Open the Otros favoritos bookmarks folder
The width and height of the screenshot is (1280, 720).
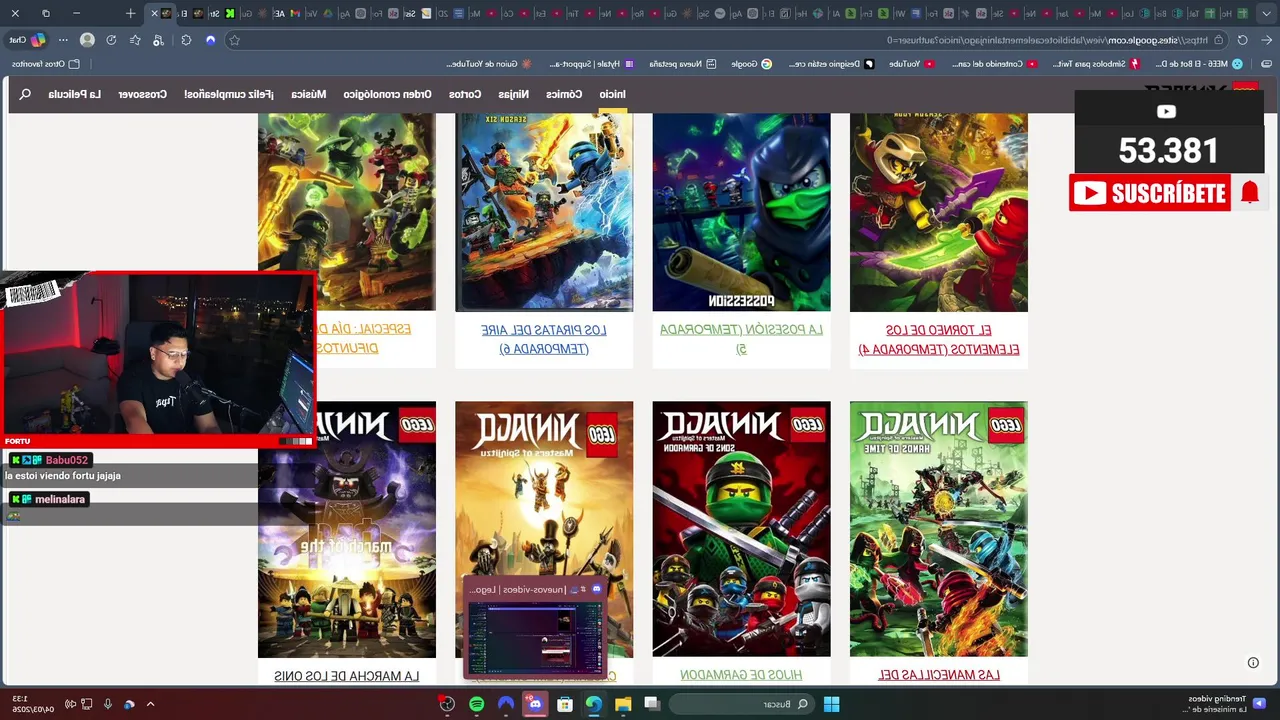coord(46,64)
